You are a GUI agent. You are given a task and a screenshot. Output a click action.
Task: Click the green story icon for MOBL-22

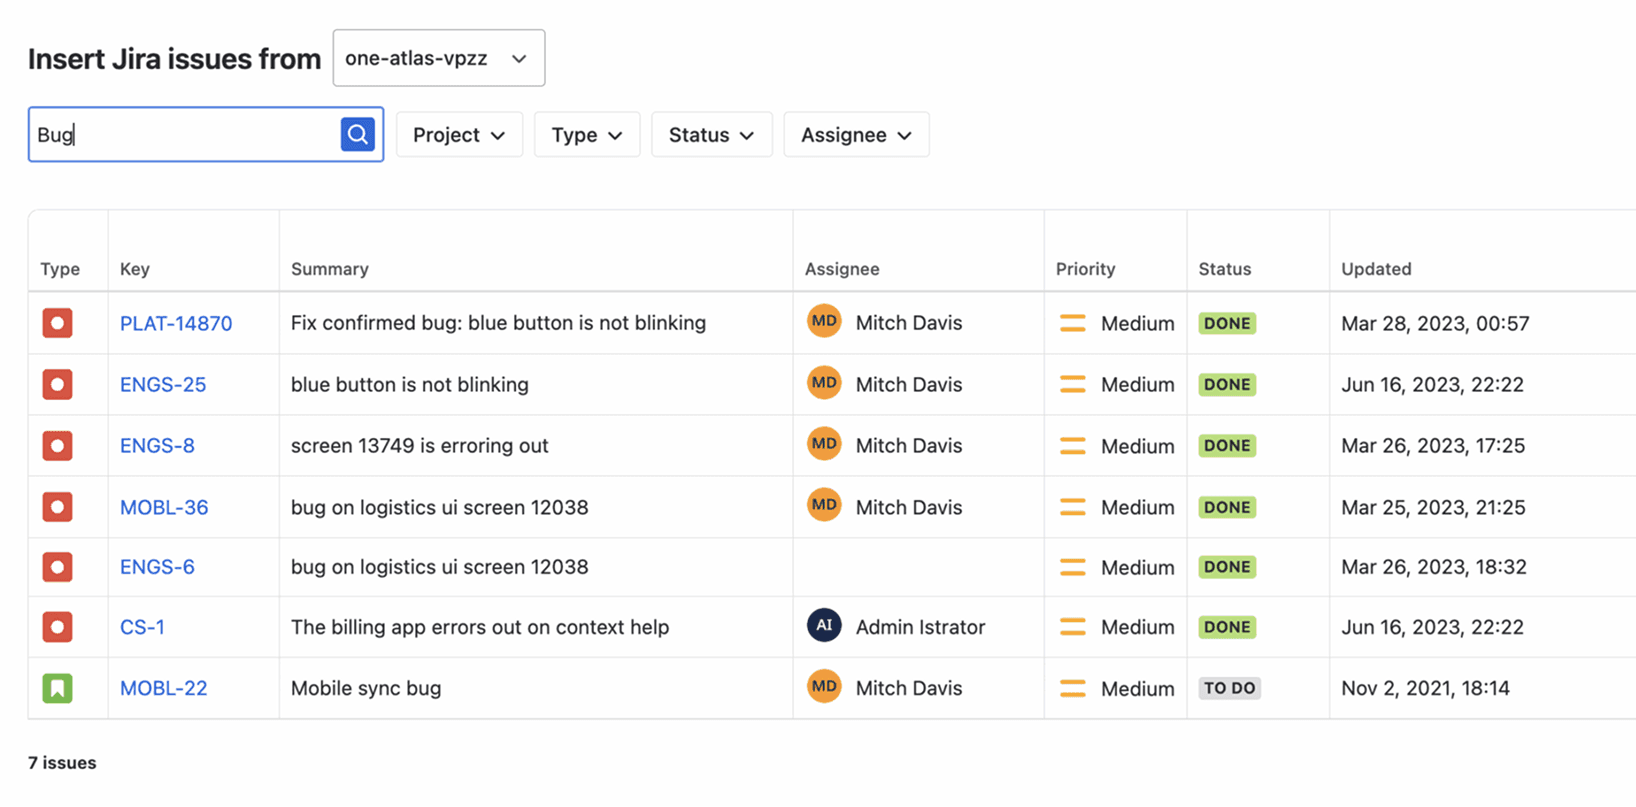[x=57, y=688]
